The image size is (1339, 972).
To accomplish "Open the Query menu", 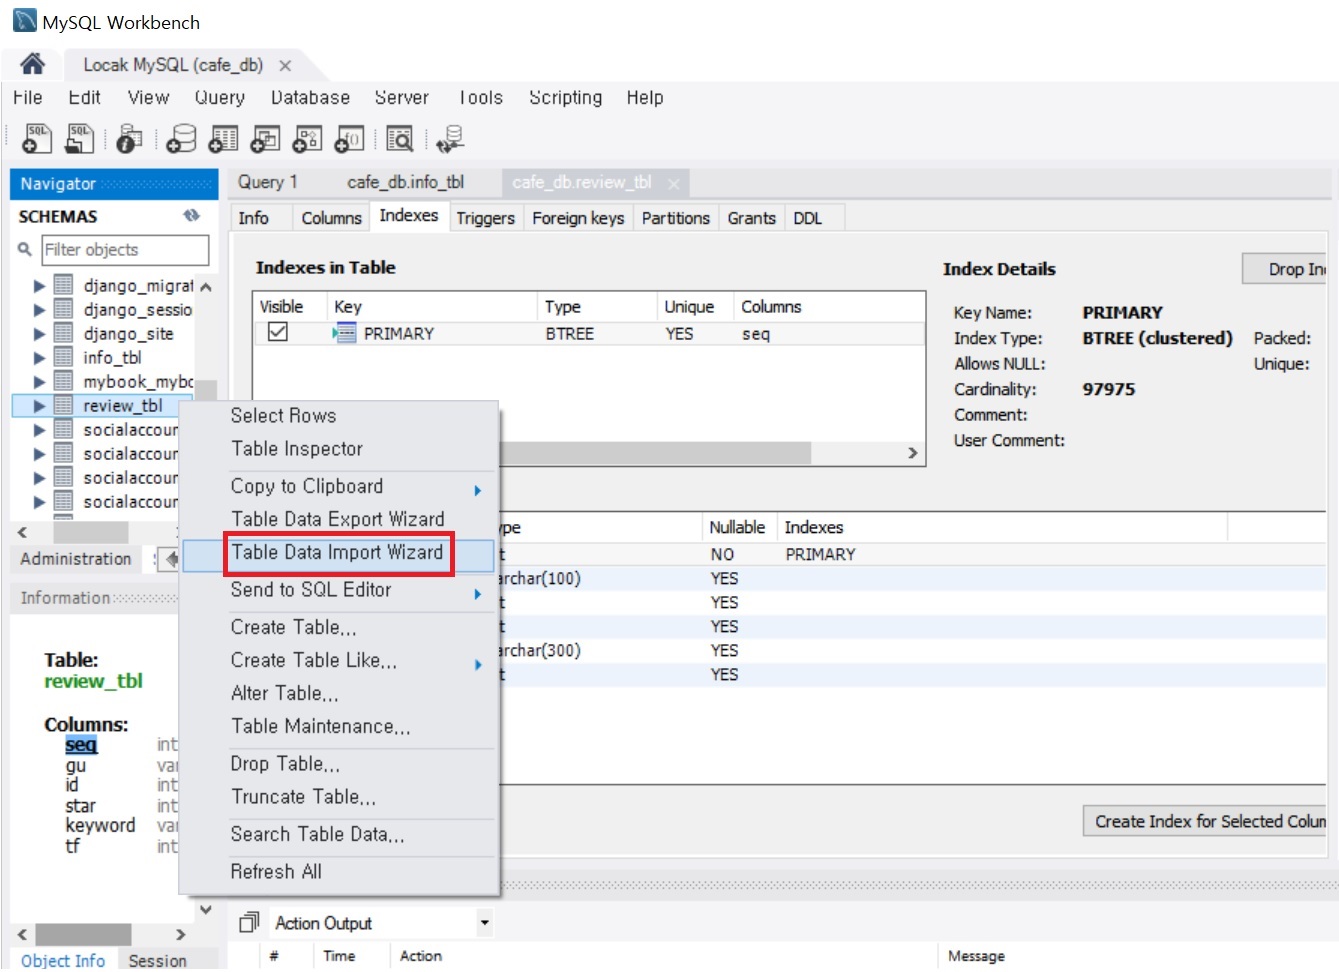I will tap(220, 97).
